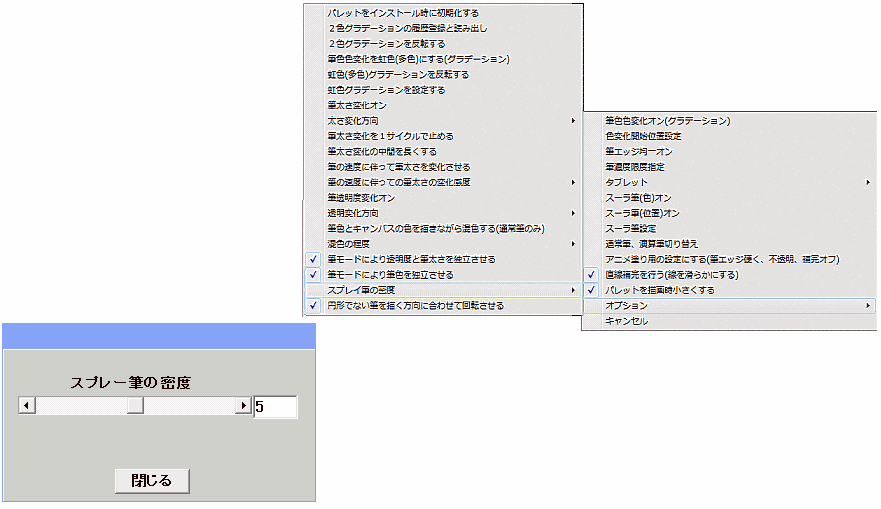Expand the オプション submenu
This screenshot has width=881, height=509.
627,305
